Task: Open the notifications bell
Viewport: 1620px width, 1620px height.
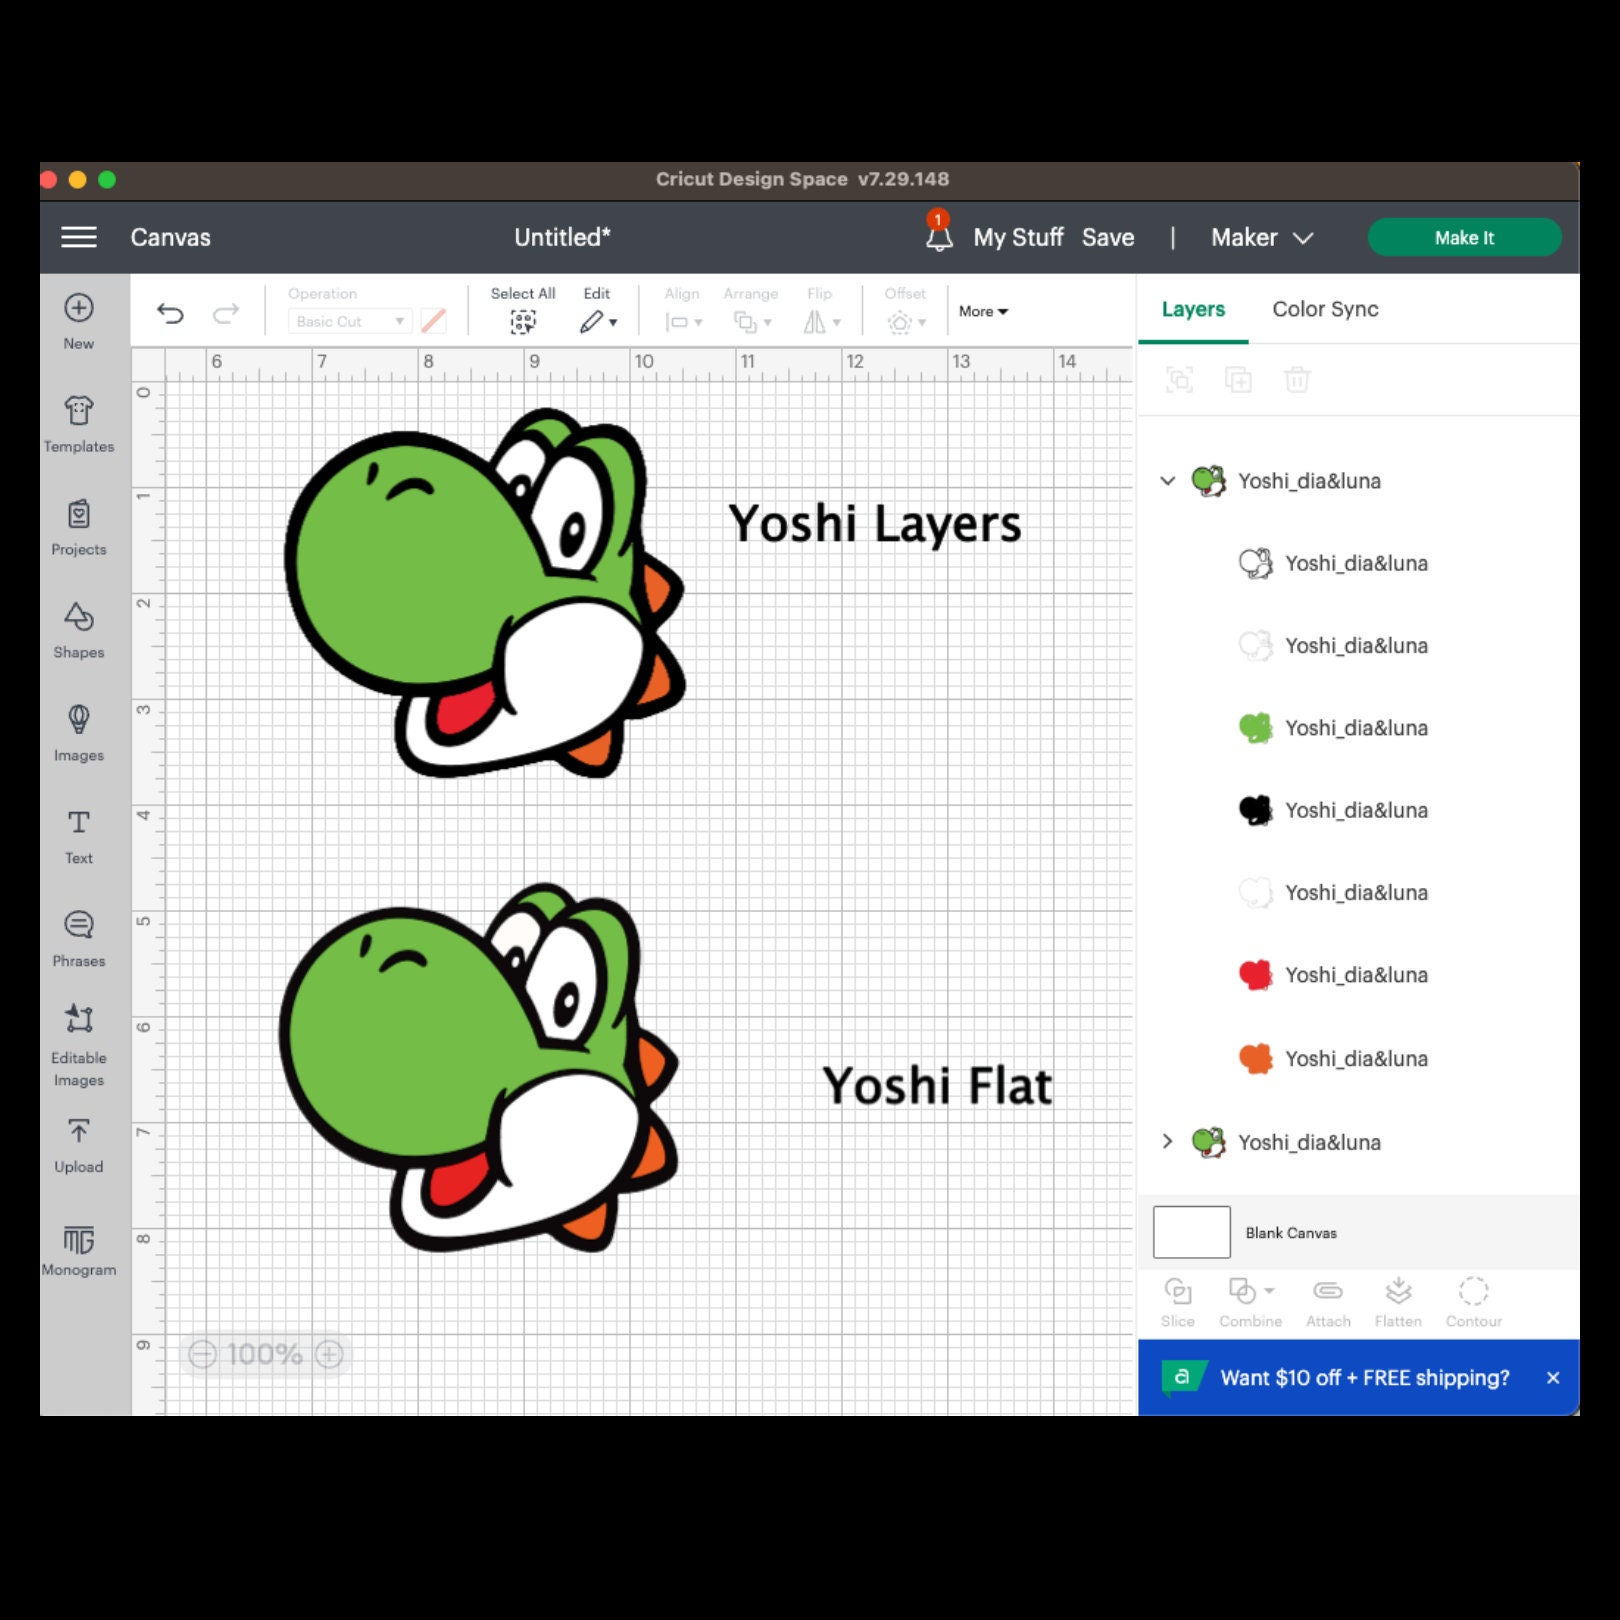Action: 938,236
